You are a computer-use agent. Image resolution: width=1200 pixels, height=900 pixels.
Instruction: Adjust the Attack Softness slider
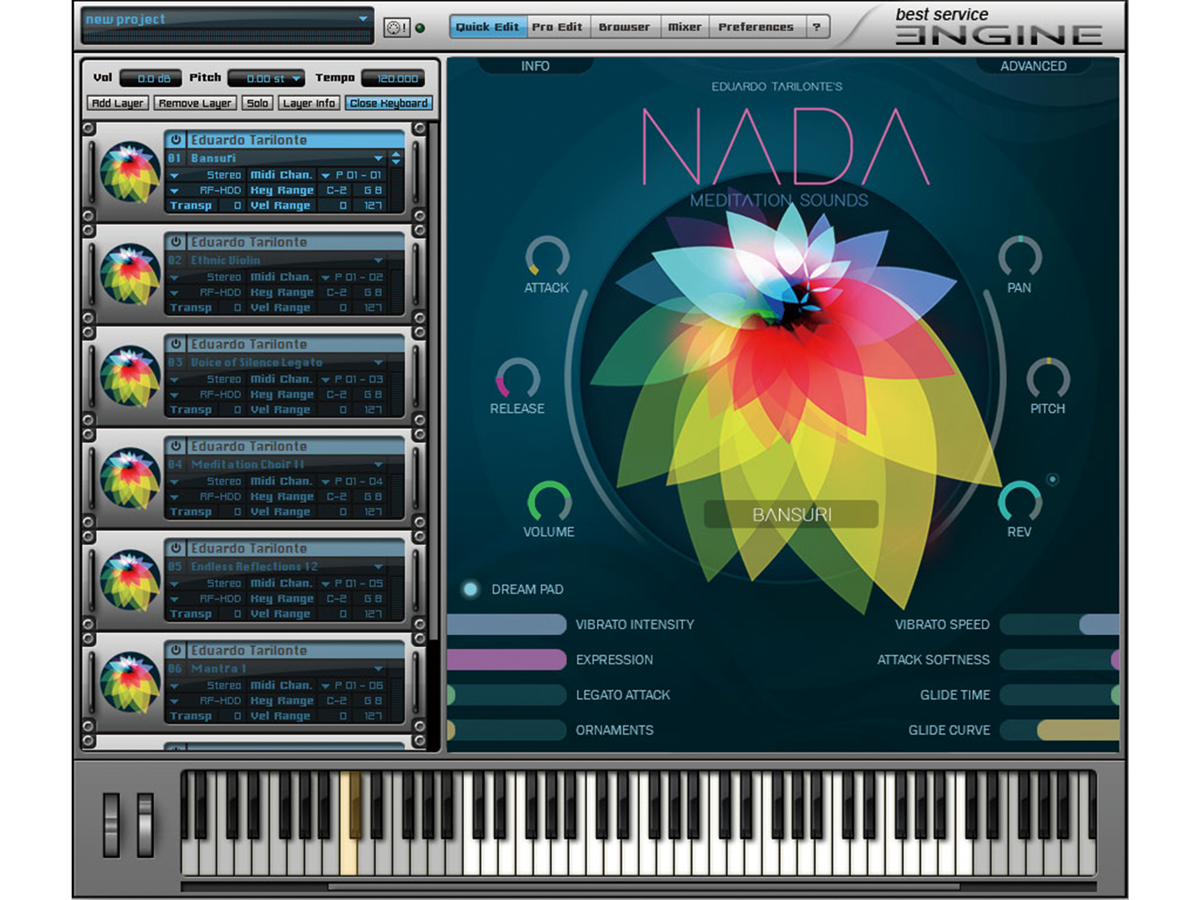coord(1059,660)
